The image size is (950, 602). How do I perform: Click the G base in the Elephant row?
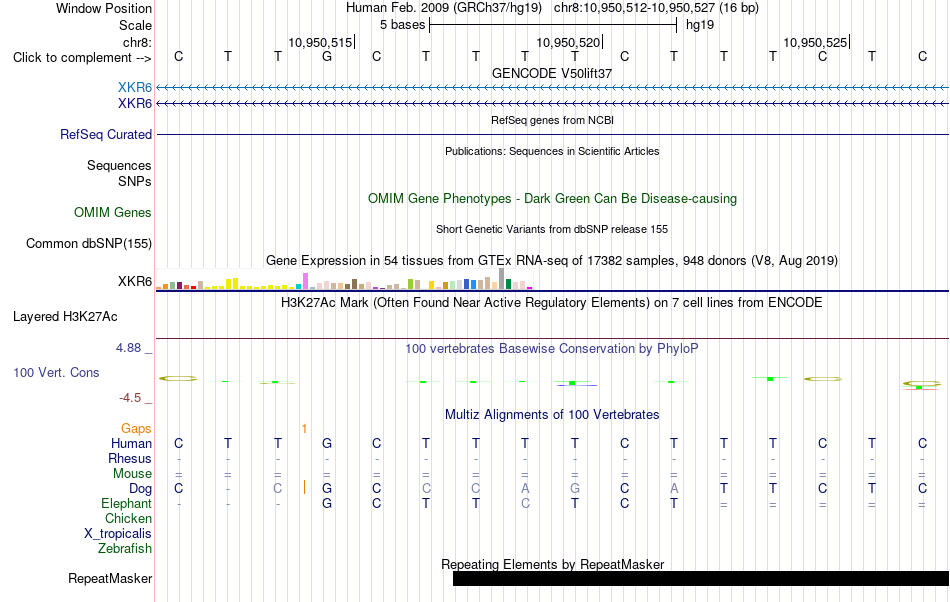pyautogui.click(x=327, y=503)
